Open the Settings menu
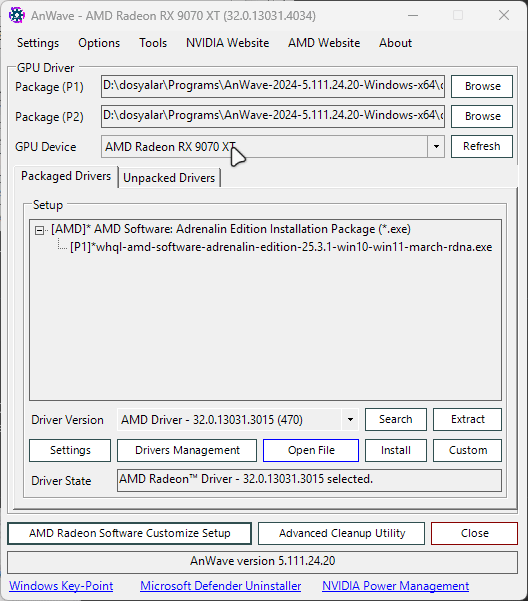Viewport: 528px width, 601px height. (38, 43)
